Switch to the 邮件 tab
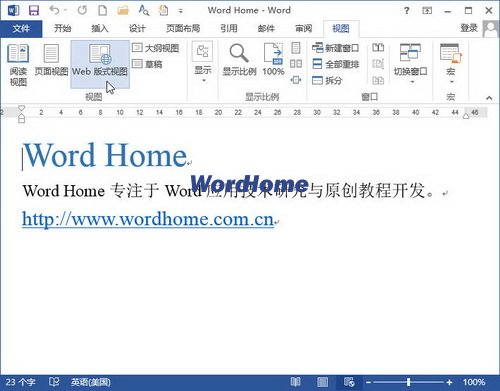The image size is (500, 391). 266,28
